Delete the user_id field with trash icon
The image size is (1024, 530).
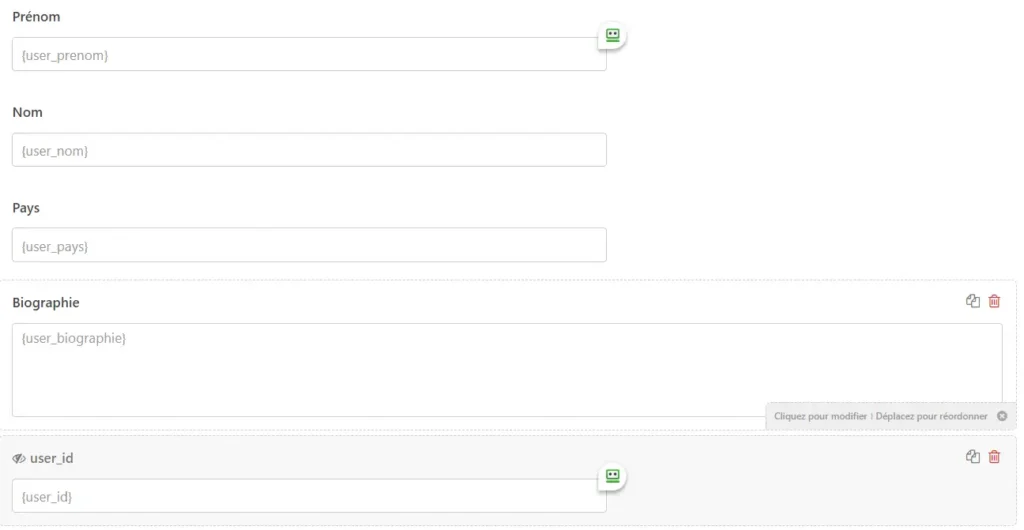click(994, 457)
